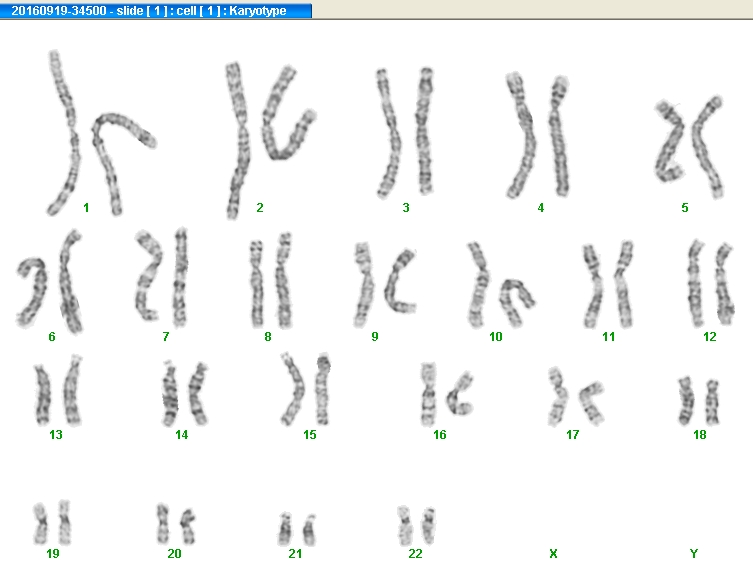The image size is (753, 586).
Task: Pick the straight right chromosome 3 homolog
Action: pyautogui.click(x=425, y=131)
